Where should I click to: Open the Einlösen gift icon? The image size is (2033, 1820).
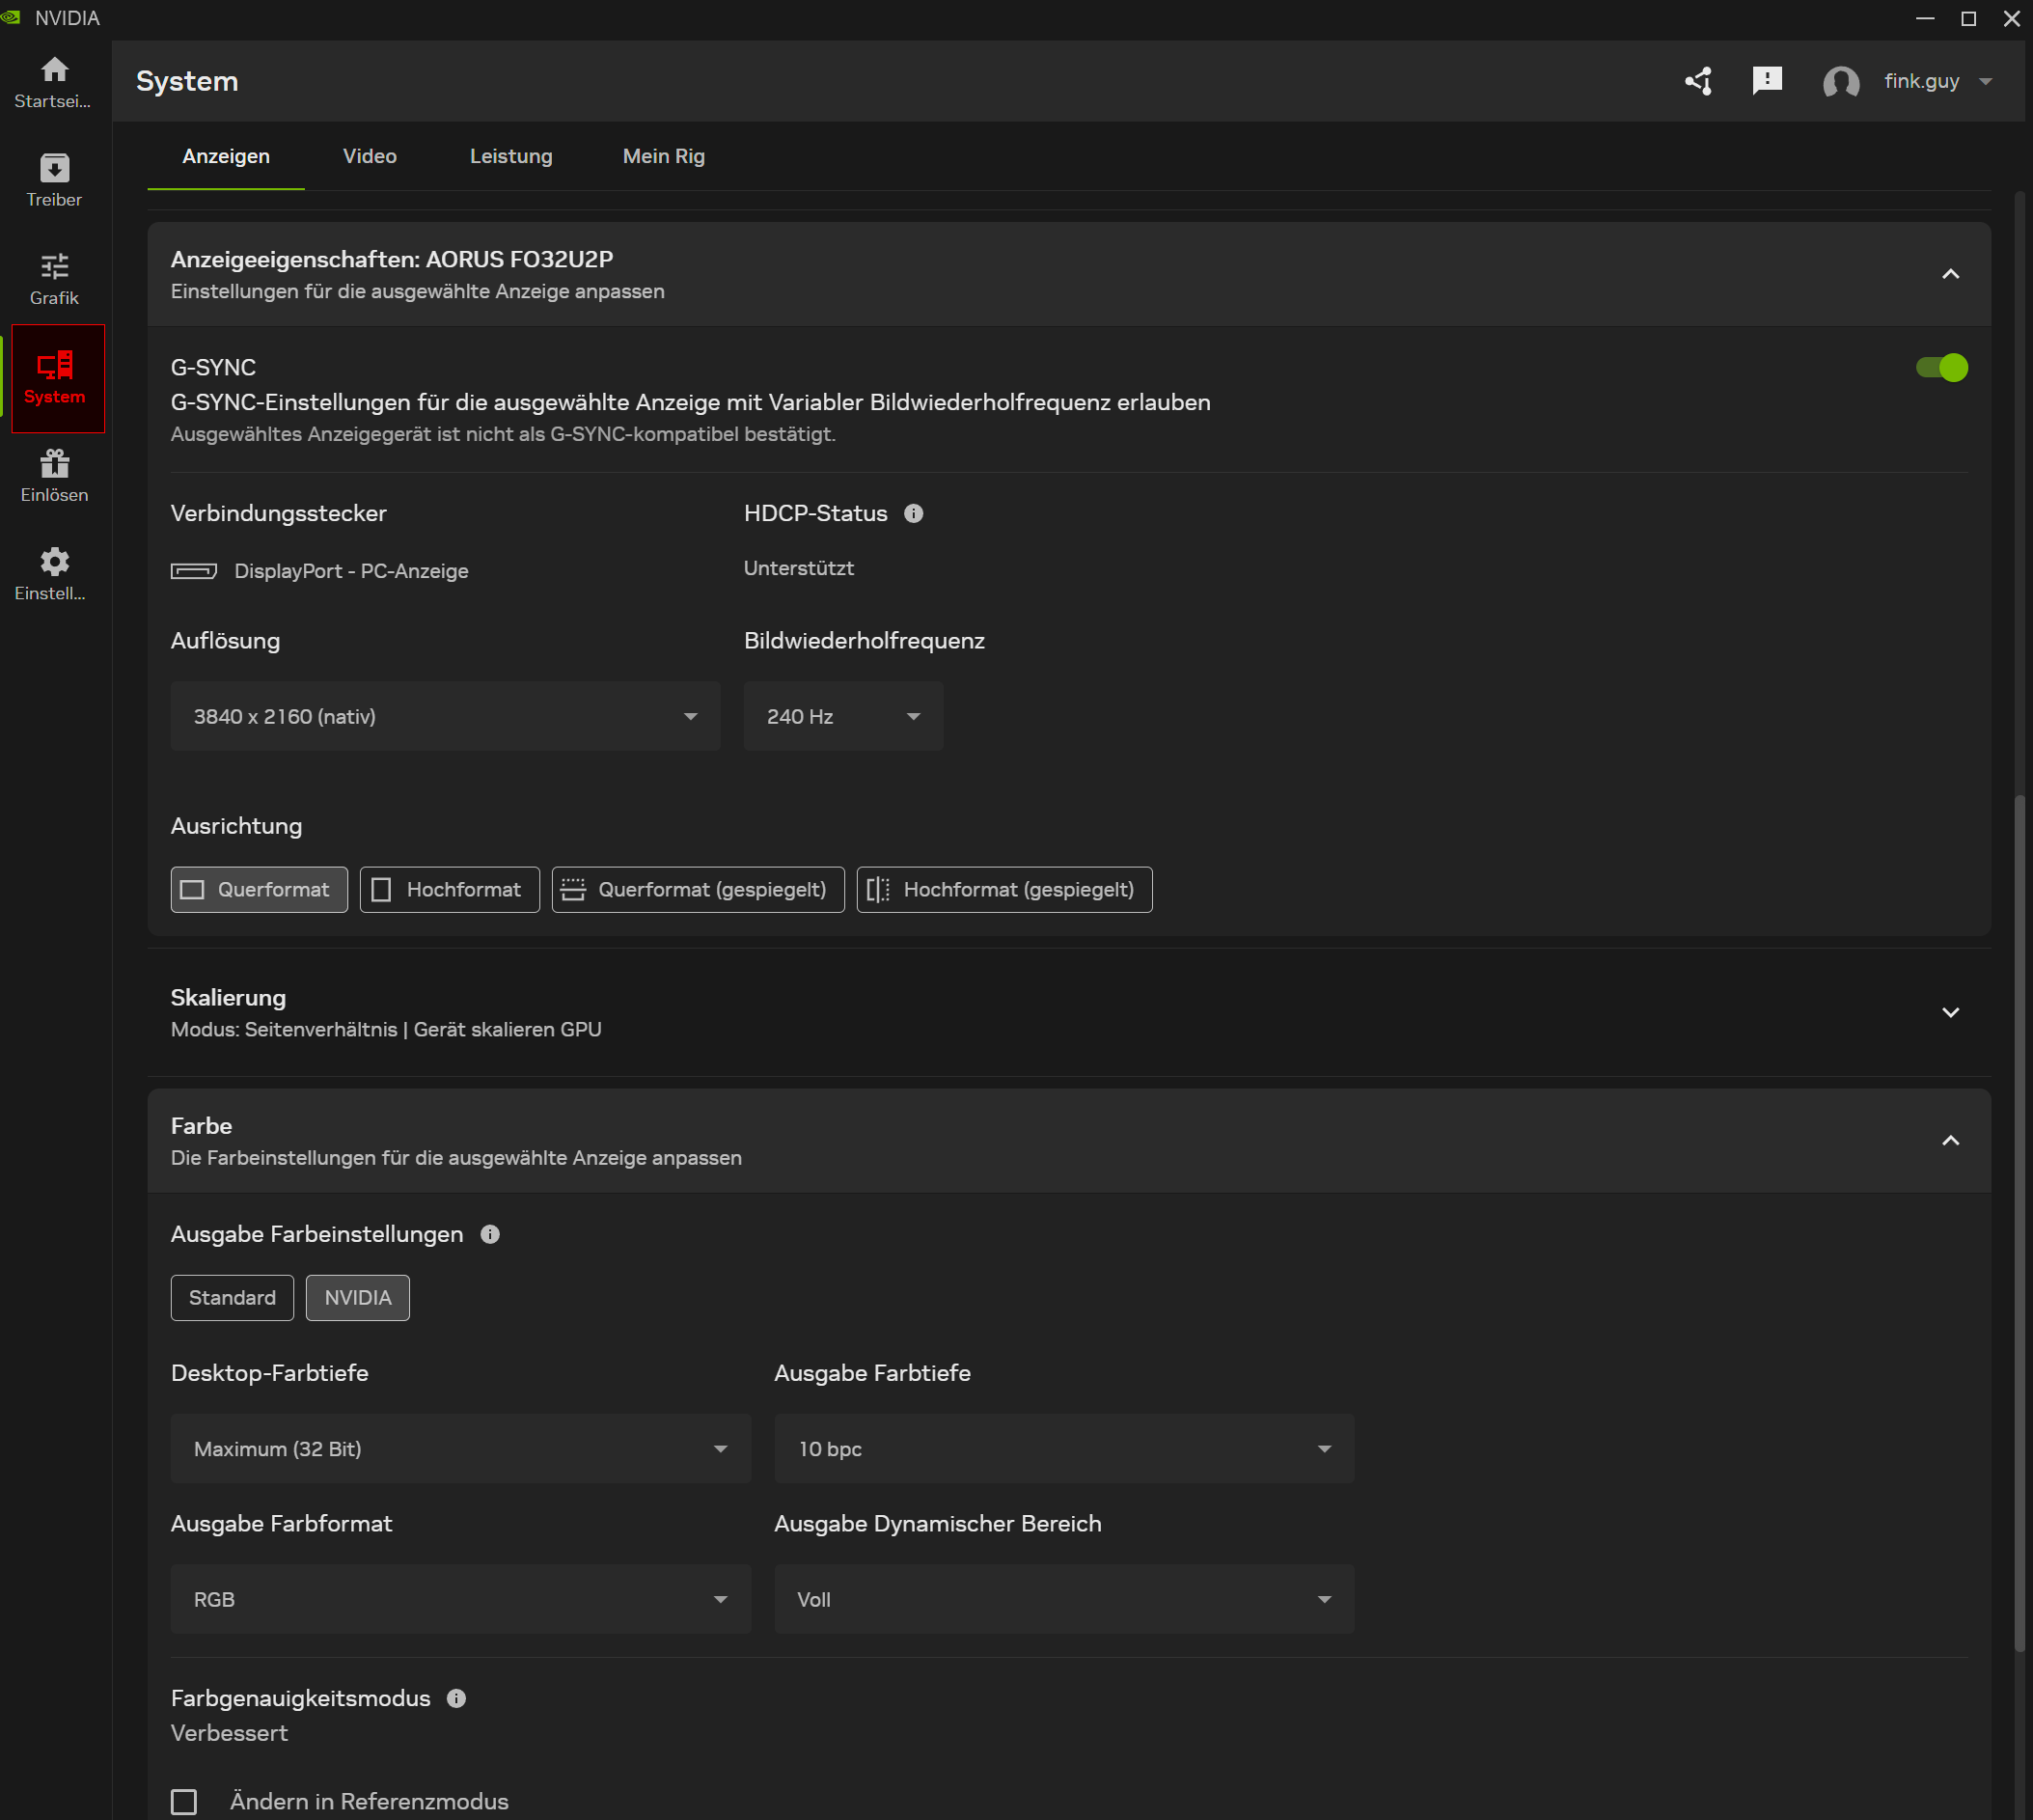pyautogui.click(x=54, y=475)
